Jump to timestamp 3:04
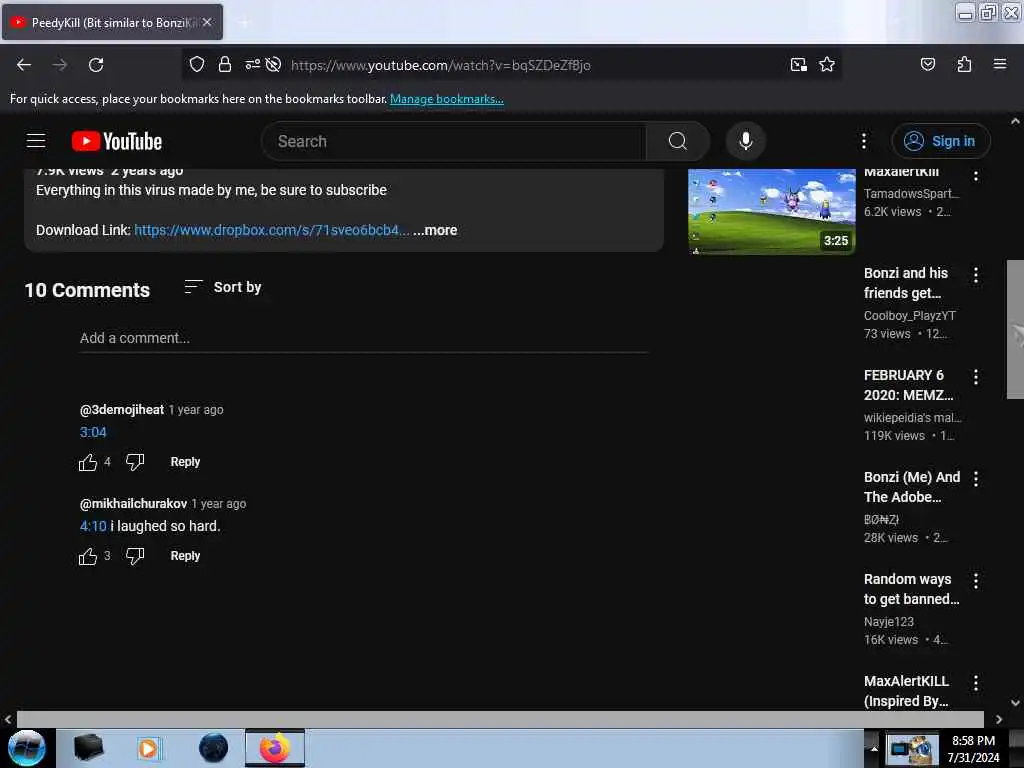Image resolution: width=1024 pixels, height=768 pixels. (93, 432)
